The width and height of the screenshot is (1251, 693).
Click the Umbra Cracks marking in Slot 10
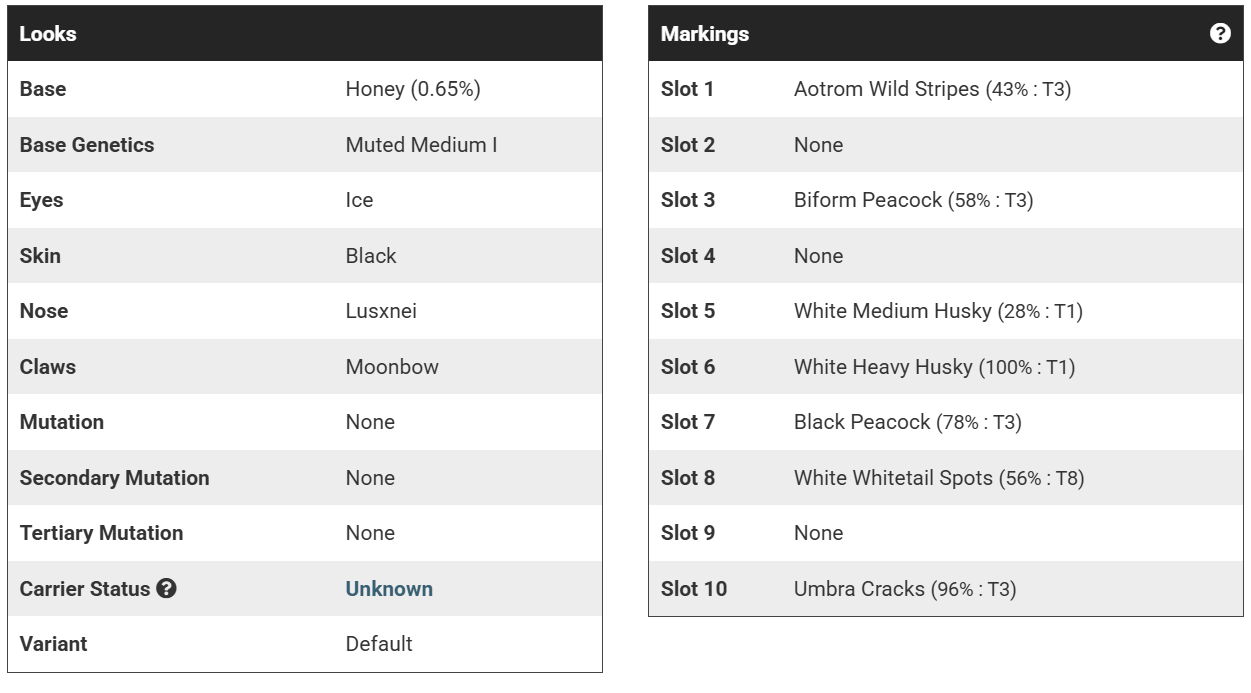(x=859, y=589)
